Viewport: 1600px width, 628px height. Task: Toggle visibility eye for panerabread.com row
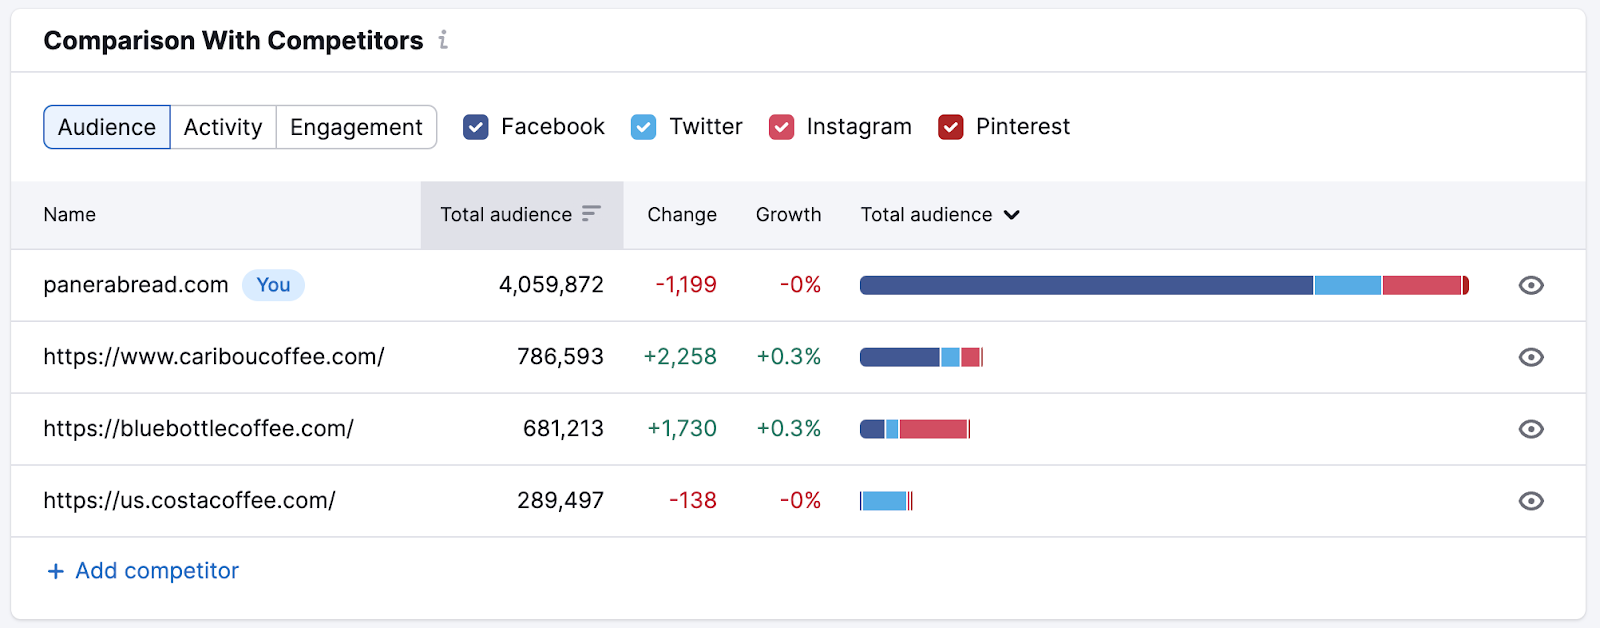(1530, 285)
